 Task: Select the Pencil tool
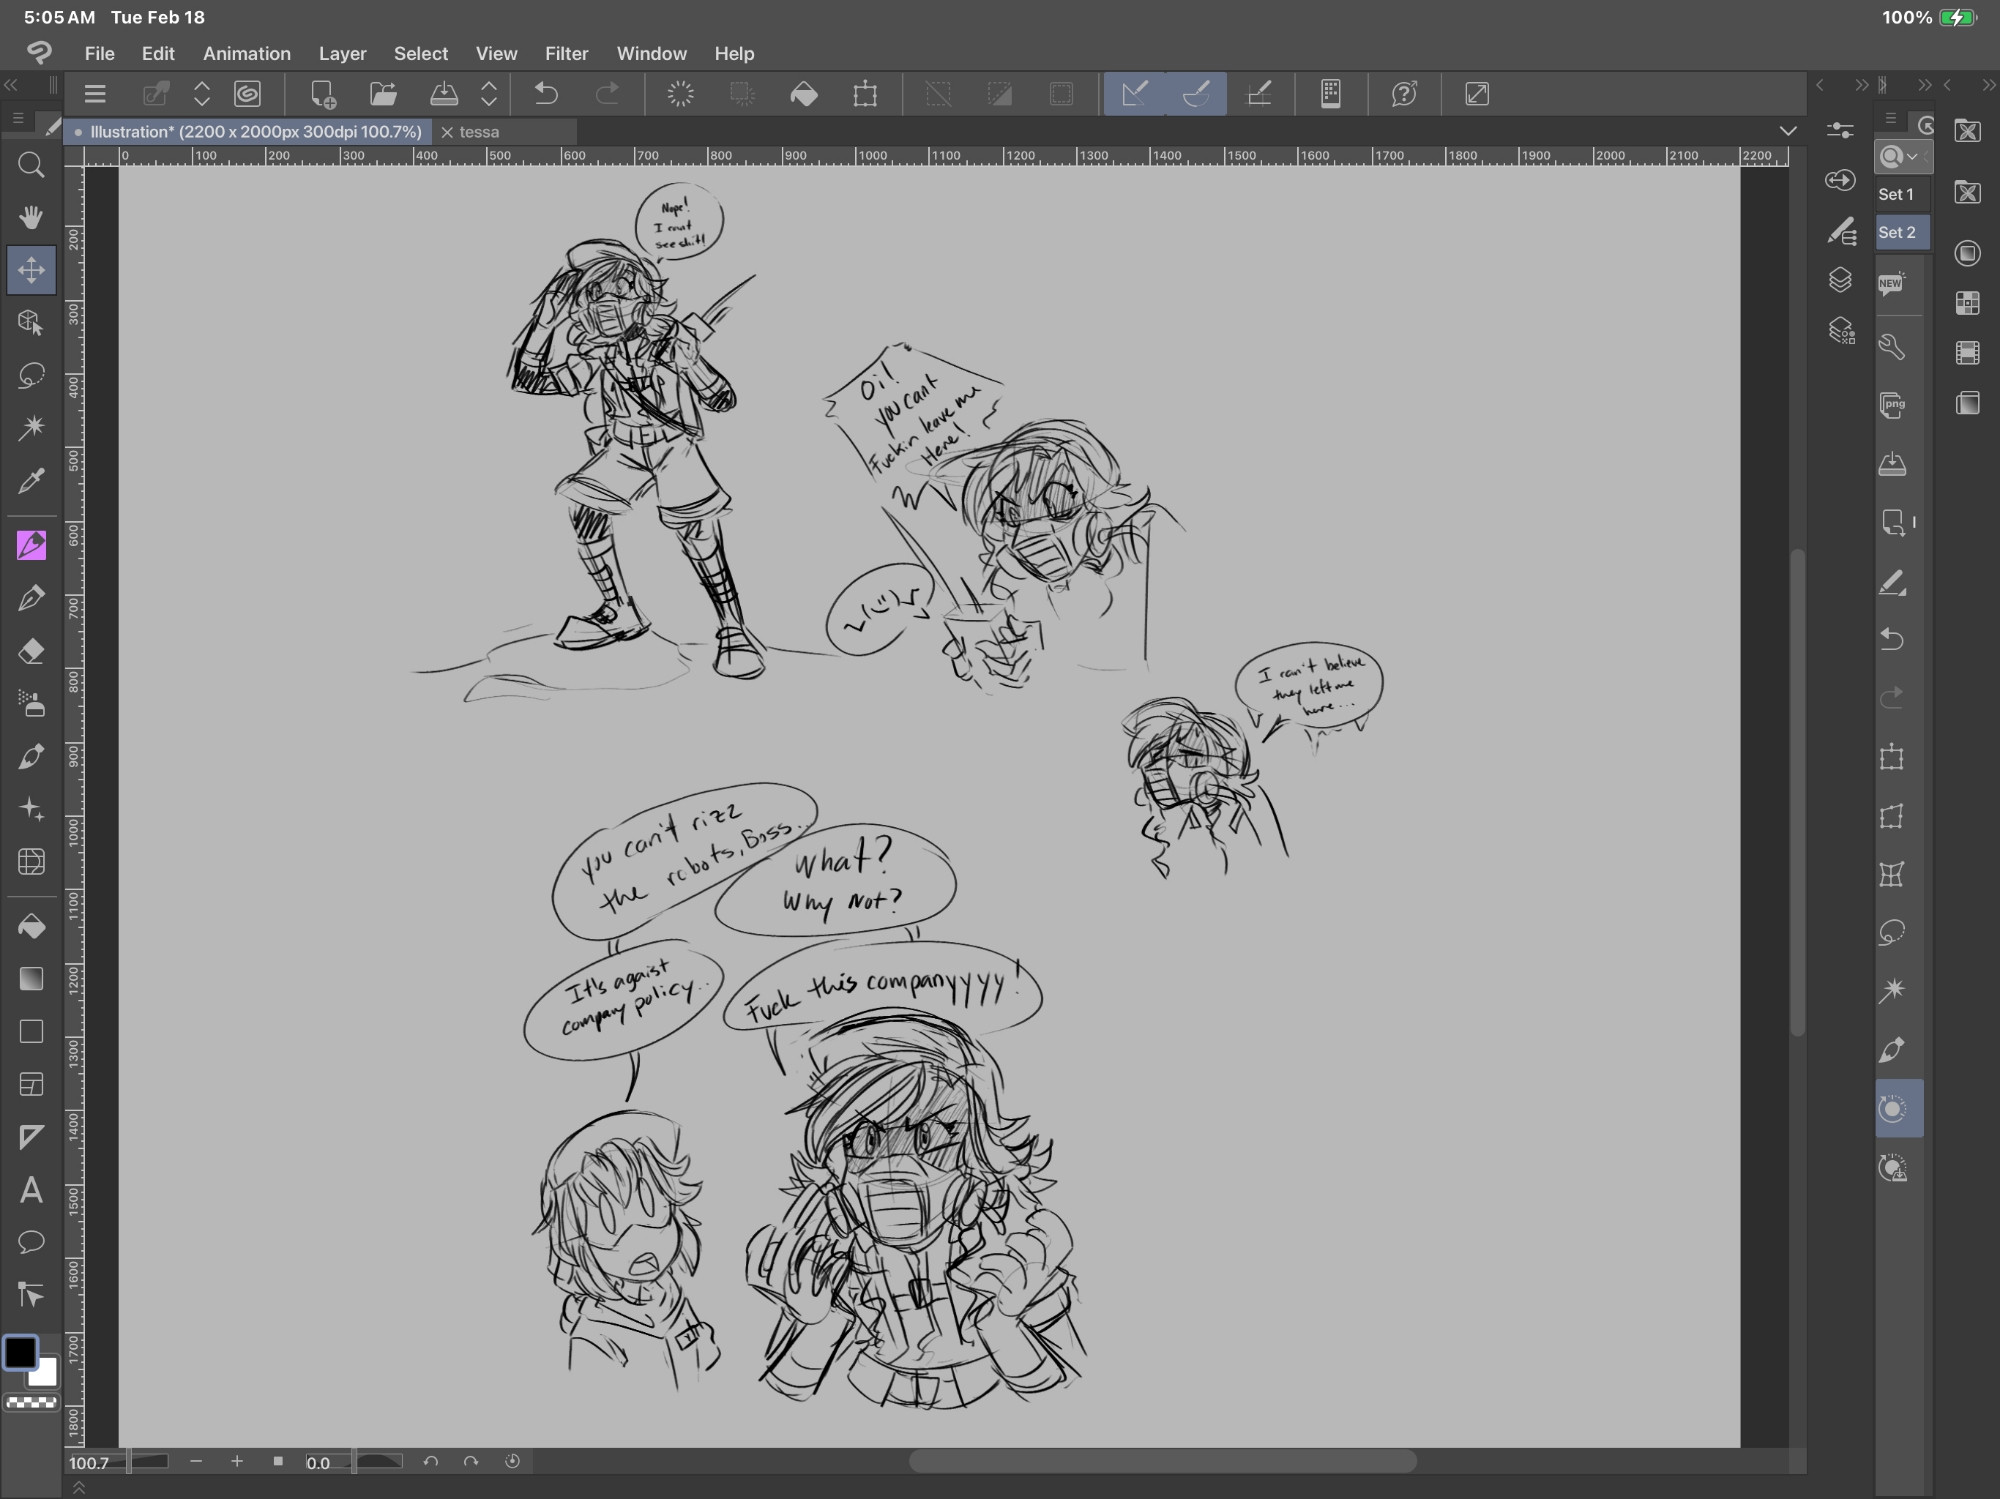point(31,598)
